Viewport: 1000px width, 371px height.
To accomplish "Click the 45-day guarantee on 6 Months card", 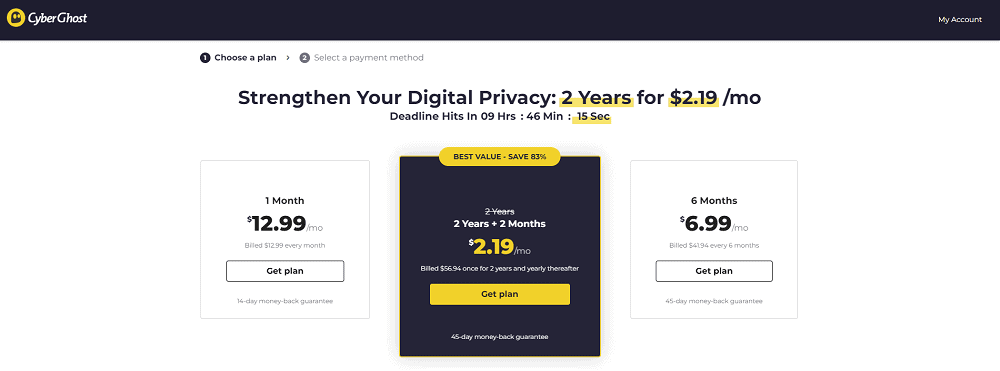I will pyautogui.click(x=714, y=301).
